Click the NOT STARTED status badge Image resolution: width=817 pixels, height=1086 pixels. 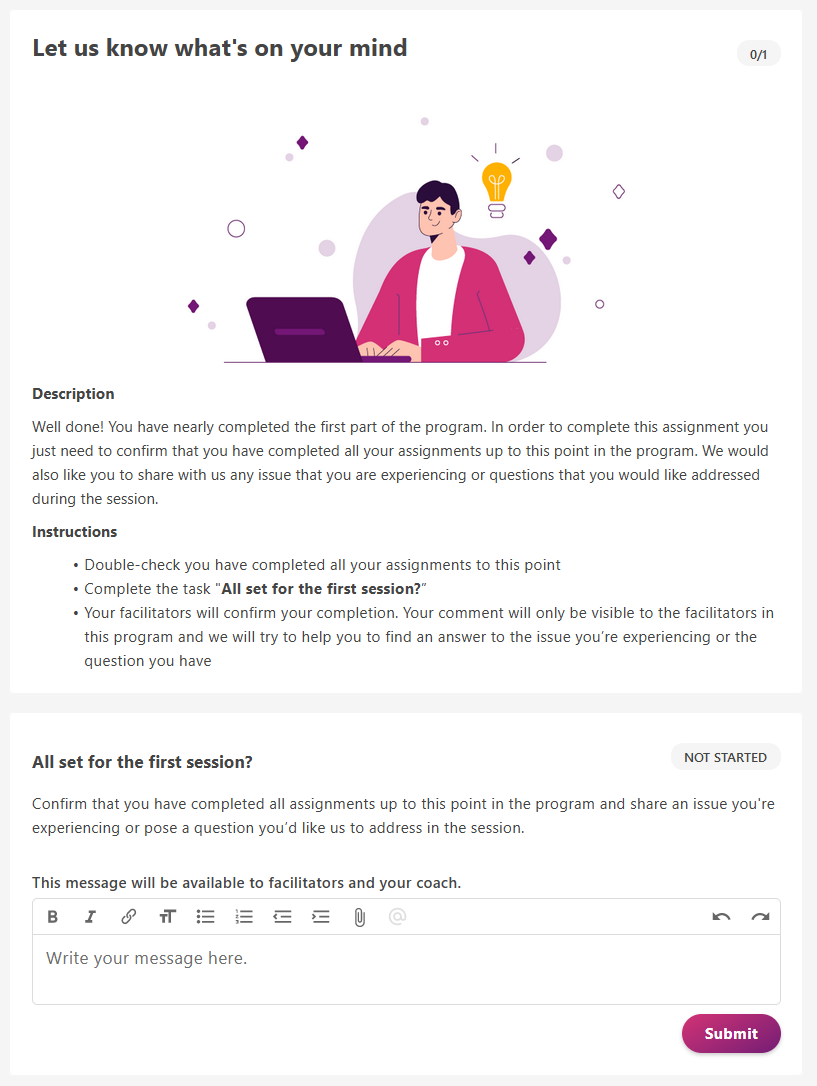(726, 757)
